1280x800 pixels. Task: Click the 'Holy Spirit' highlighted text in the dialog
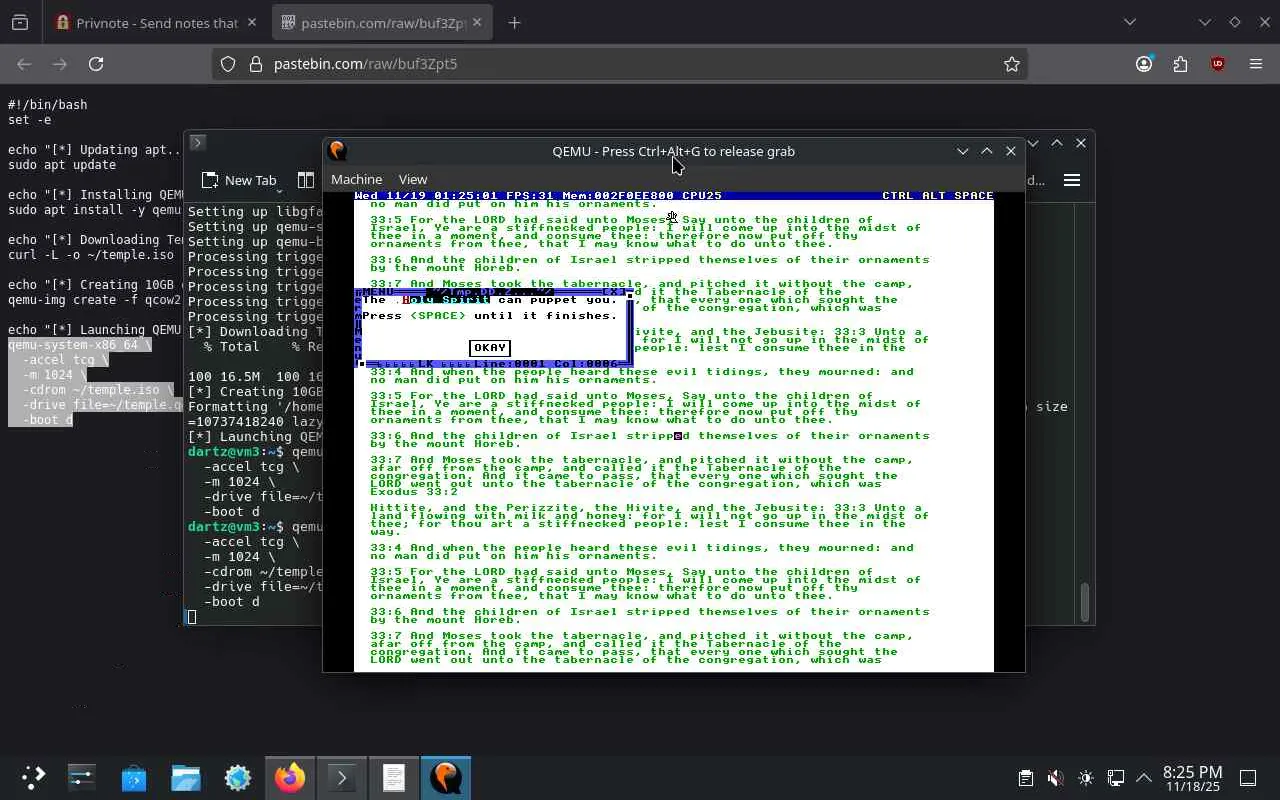[x=446, y=300]
